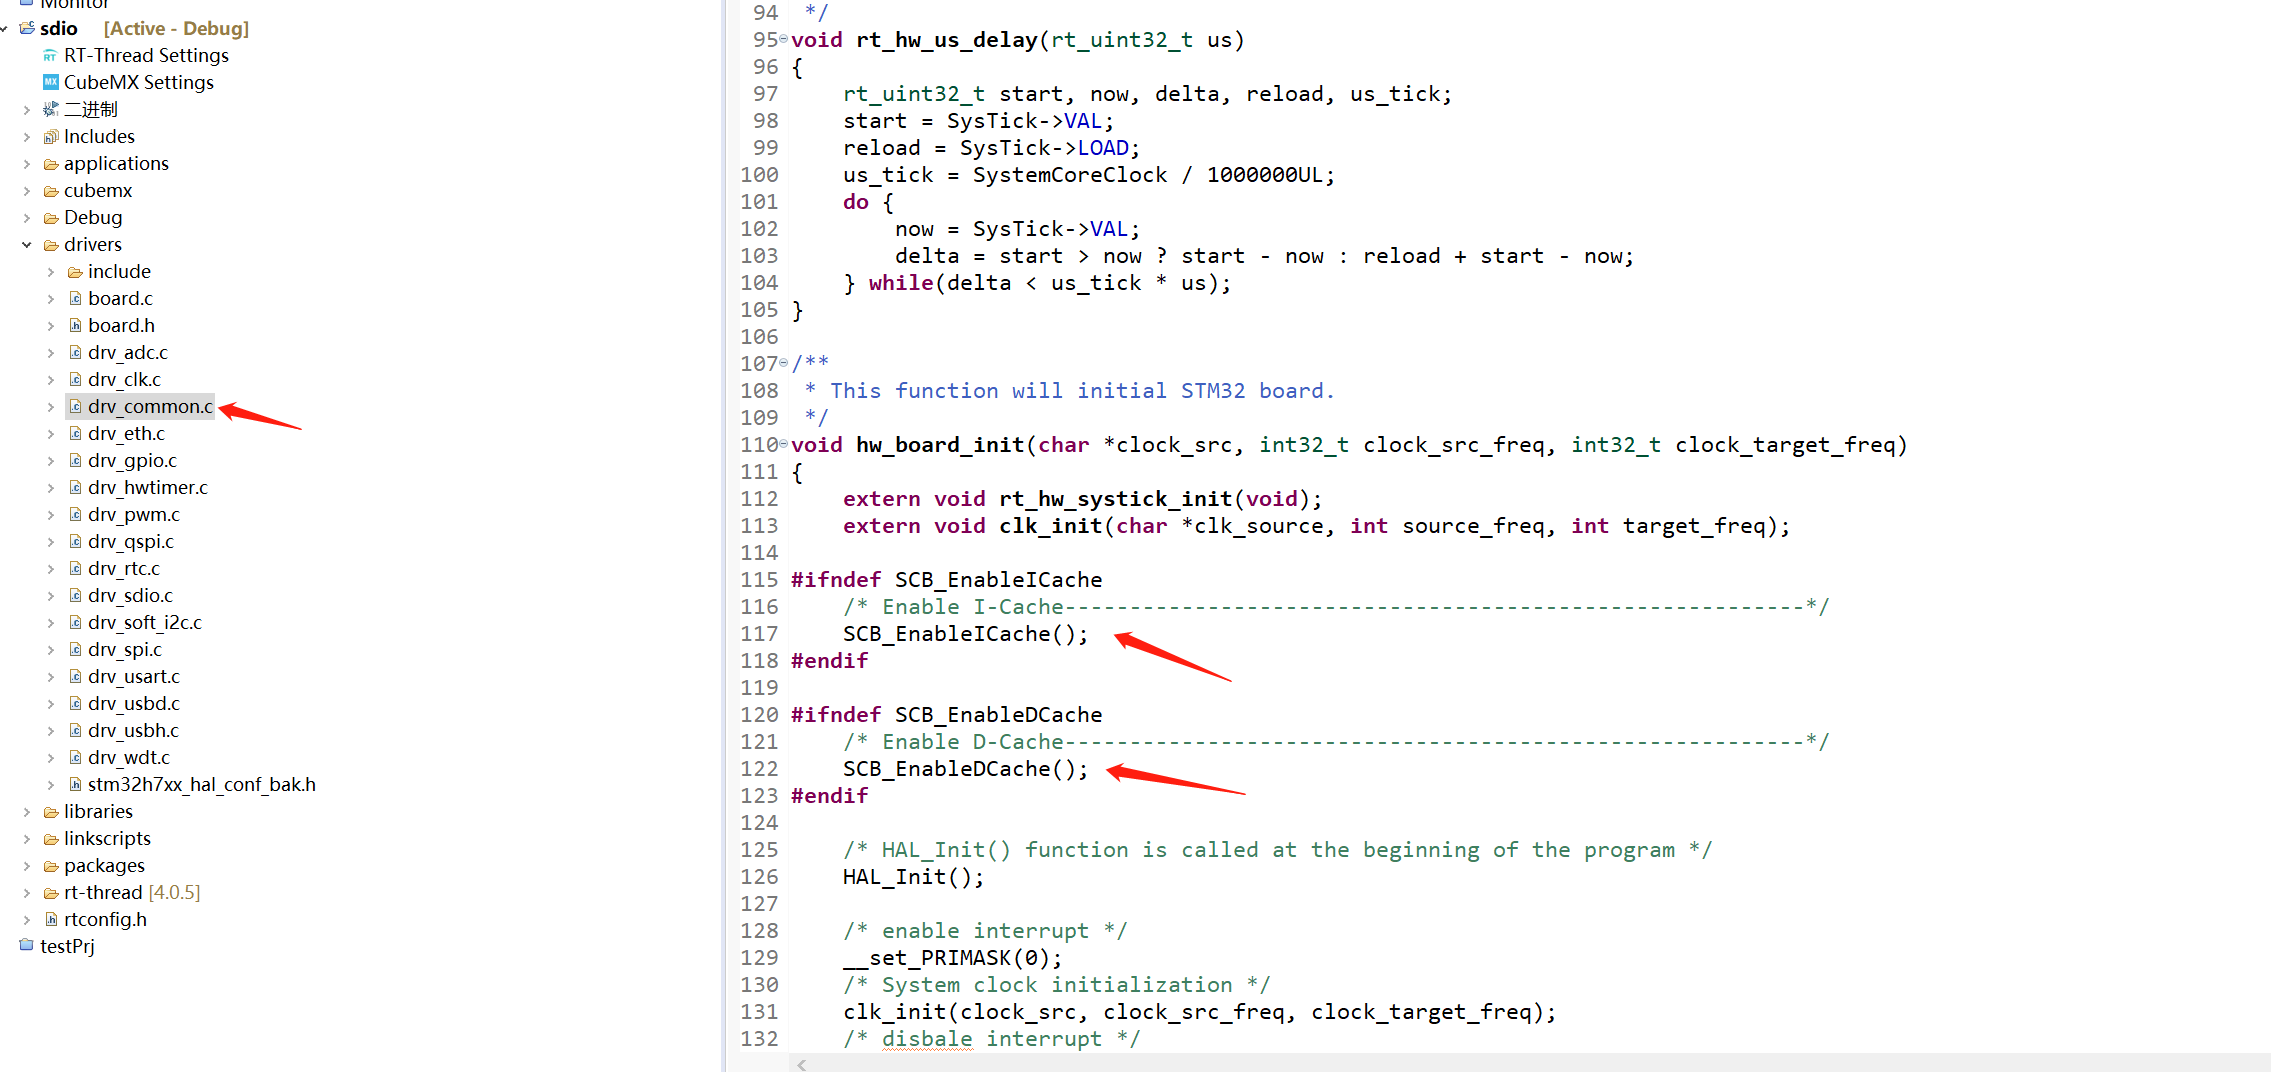
Task: Click the drv_common.c file icon
Action: pos(75,406)
